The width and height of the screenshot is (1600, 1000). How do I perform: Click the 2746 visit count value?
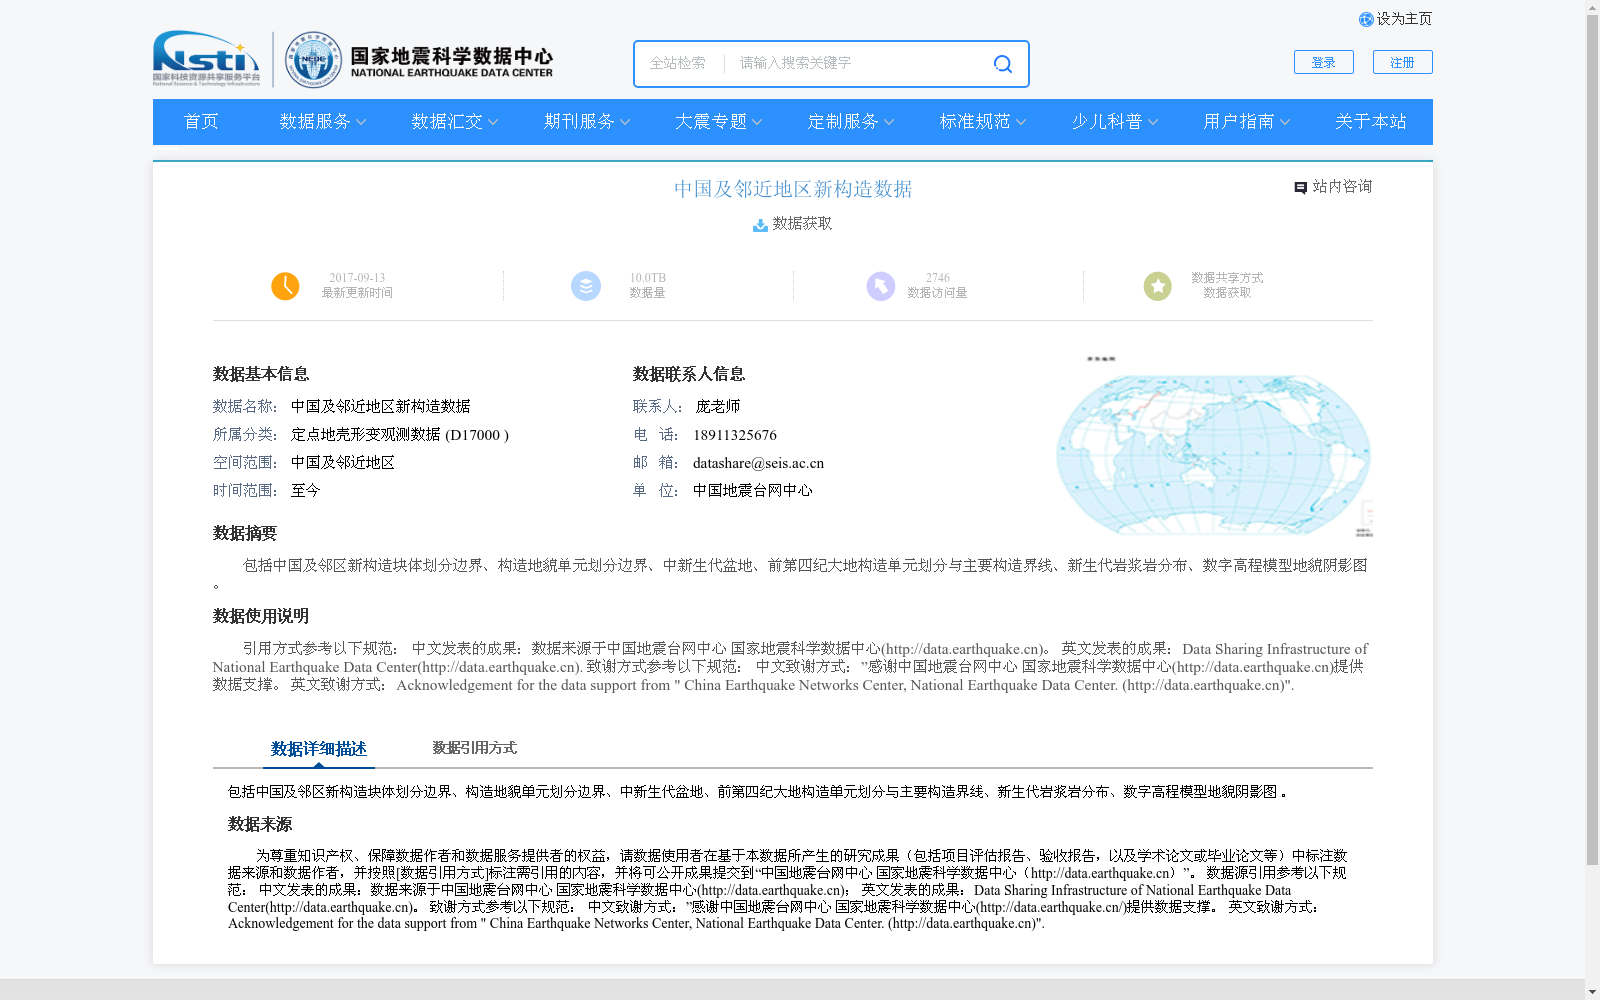click(938, 278)
